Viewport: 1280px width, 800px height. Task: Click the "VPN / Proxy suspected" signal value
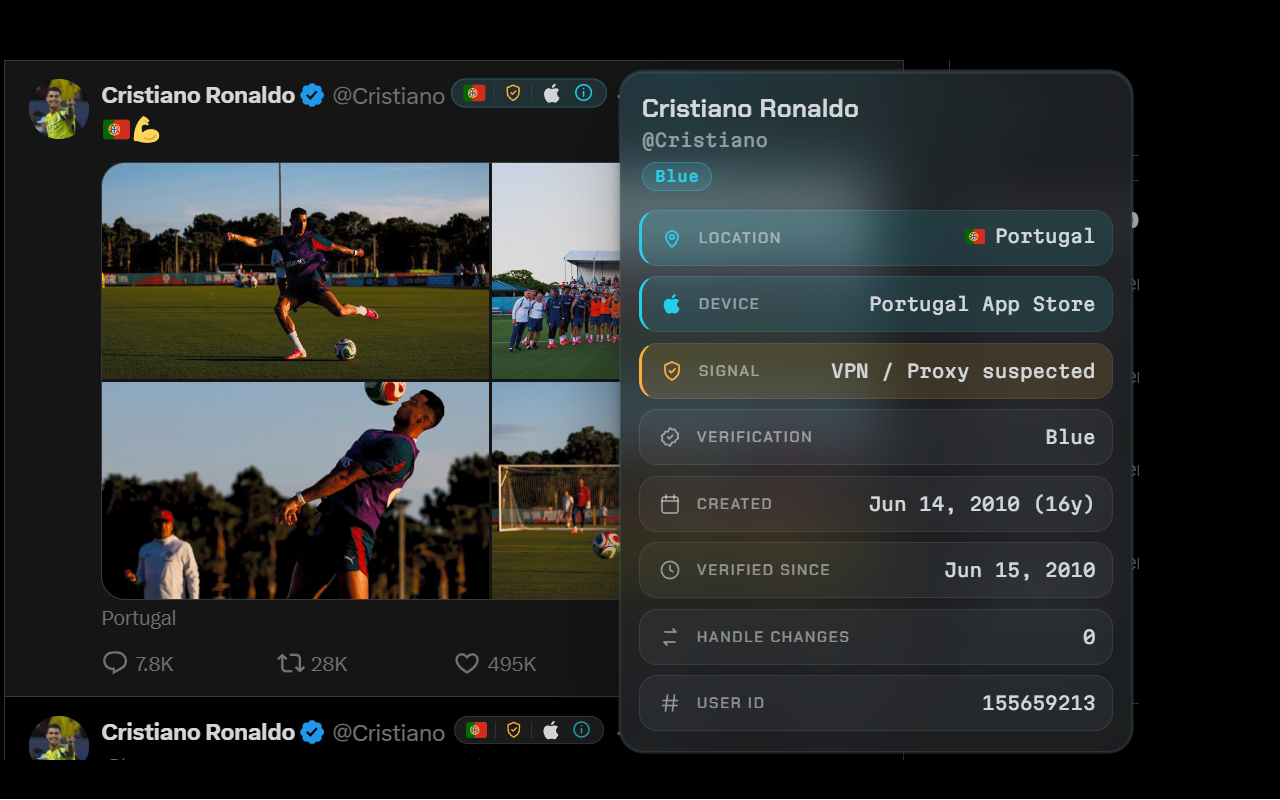click(x=963, y=371)
